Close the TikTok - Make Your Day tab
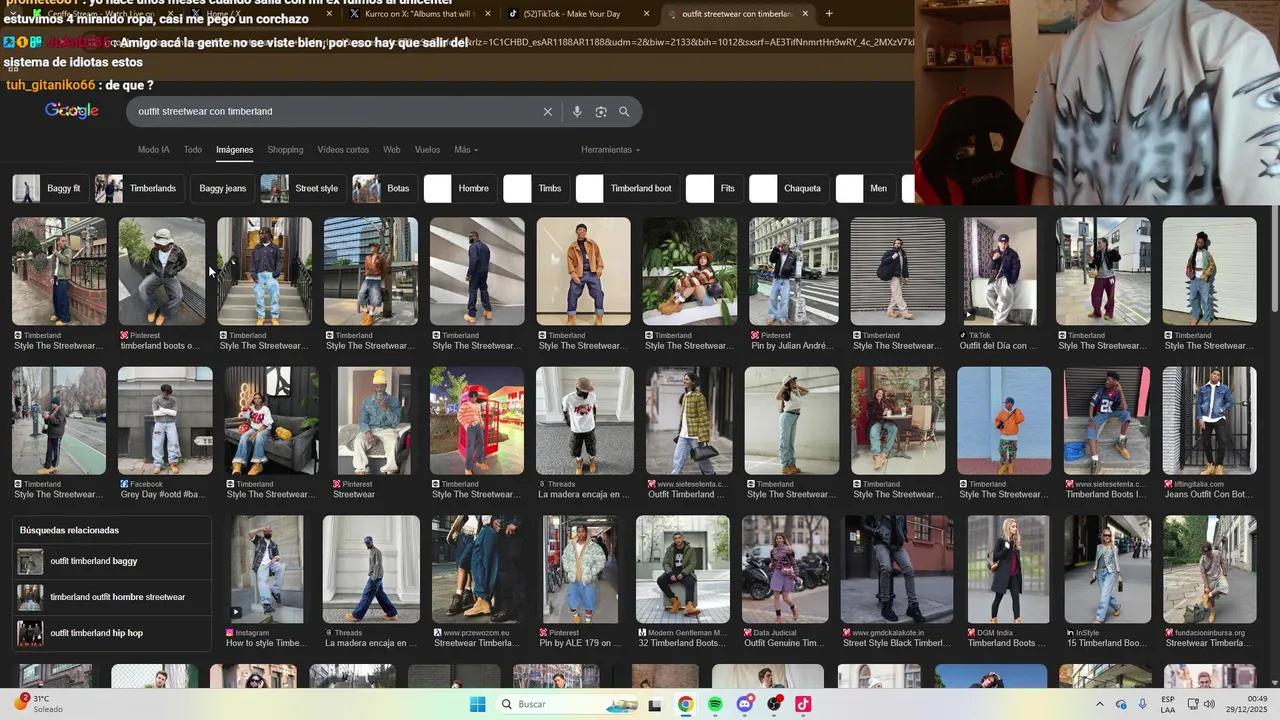 point(646,14)
